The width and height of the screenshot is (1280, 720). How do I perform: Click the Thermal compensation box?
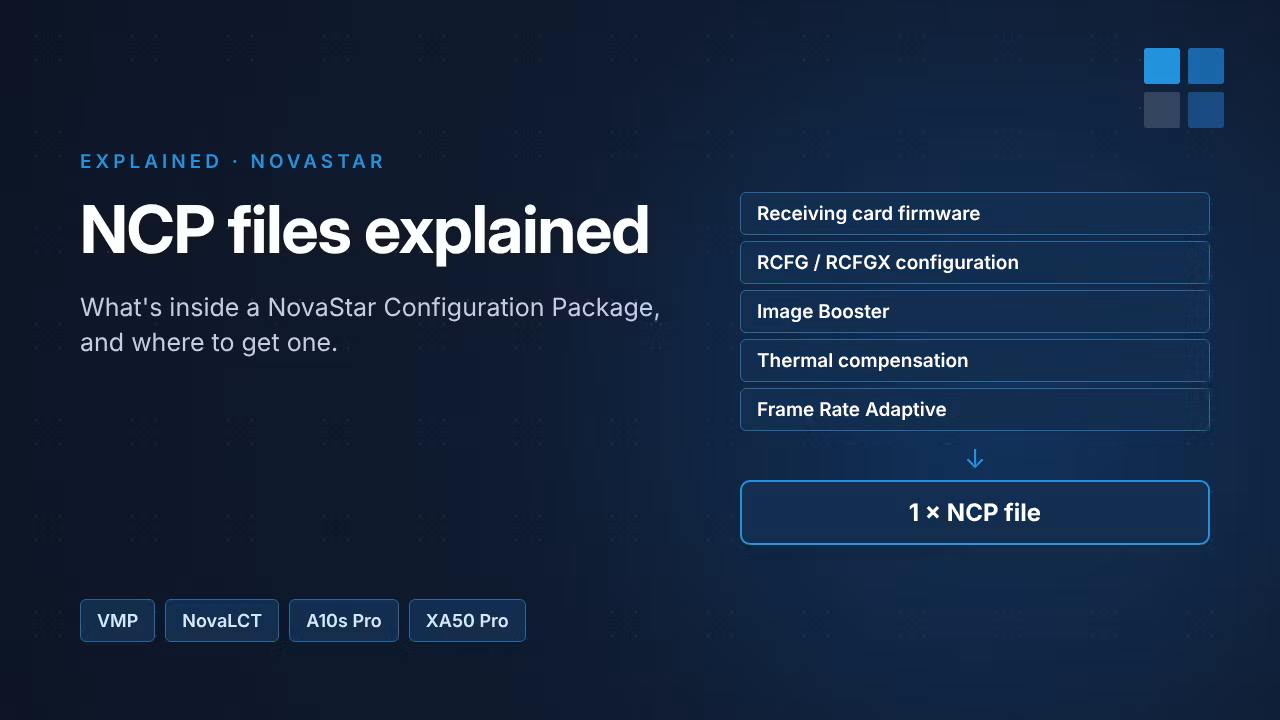(975, 360)
